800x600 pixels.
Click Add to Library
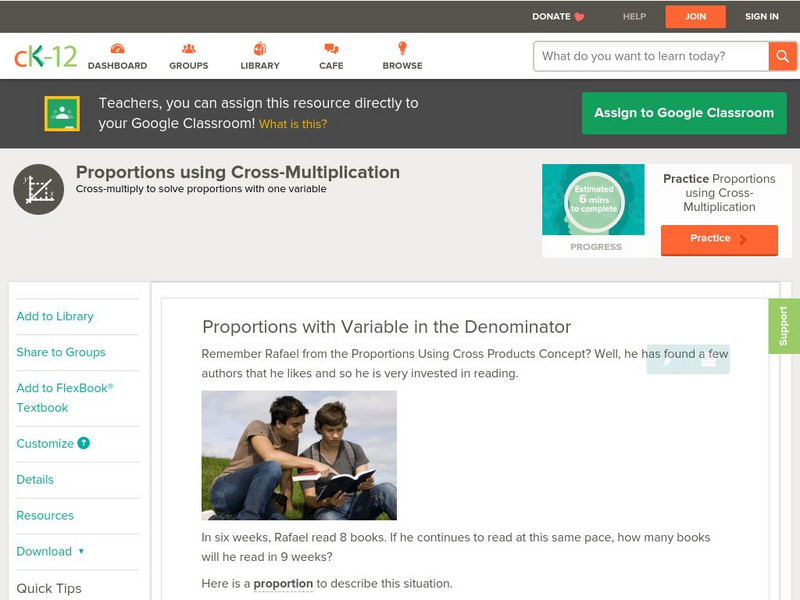[x=55, y=316]
